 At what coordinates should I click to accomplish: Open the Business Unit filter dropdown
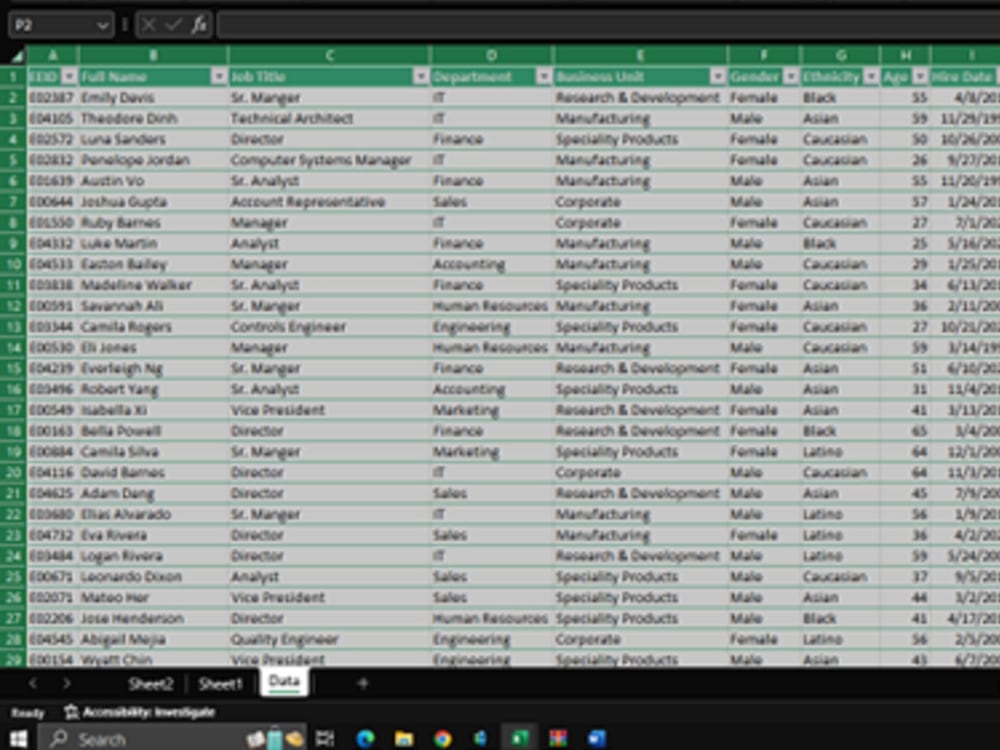pyautogui.click(x=717, y=77)
